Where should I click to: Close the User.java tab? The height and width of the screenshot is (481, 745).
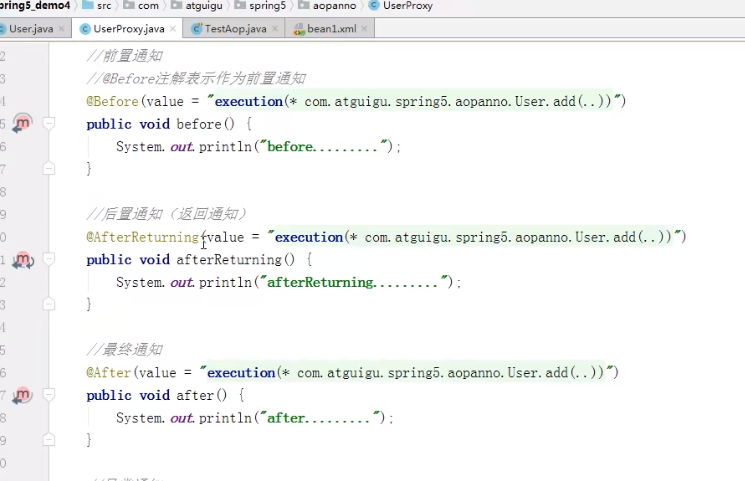tap(61, 29)
